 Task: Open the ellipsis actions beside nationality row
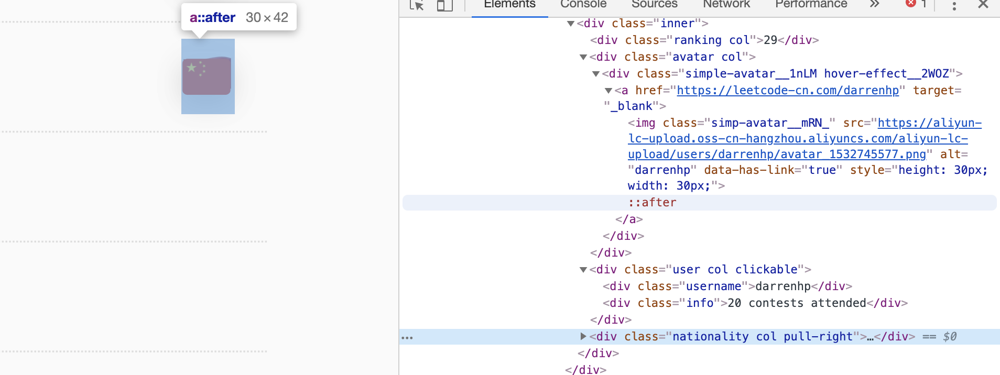(407, 337)
